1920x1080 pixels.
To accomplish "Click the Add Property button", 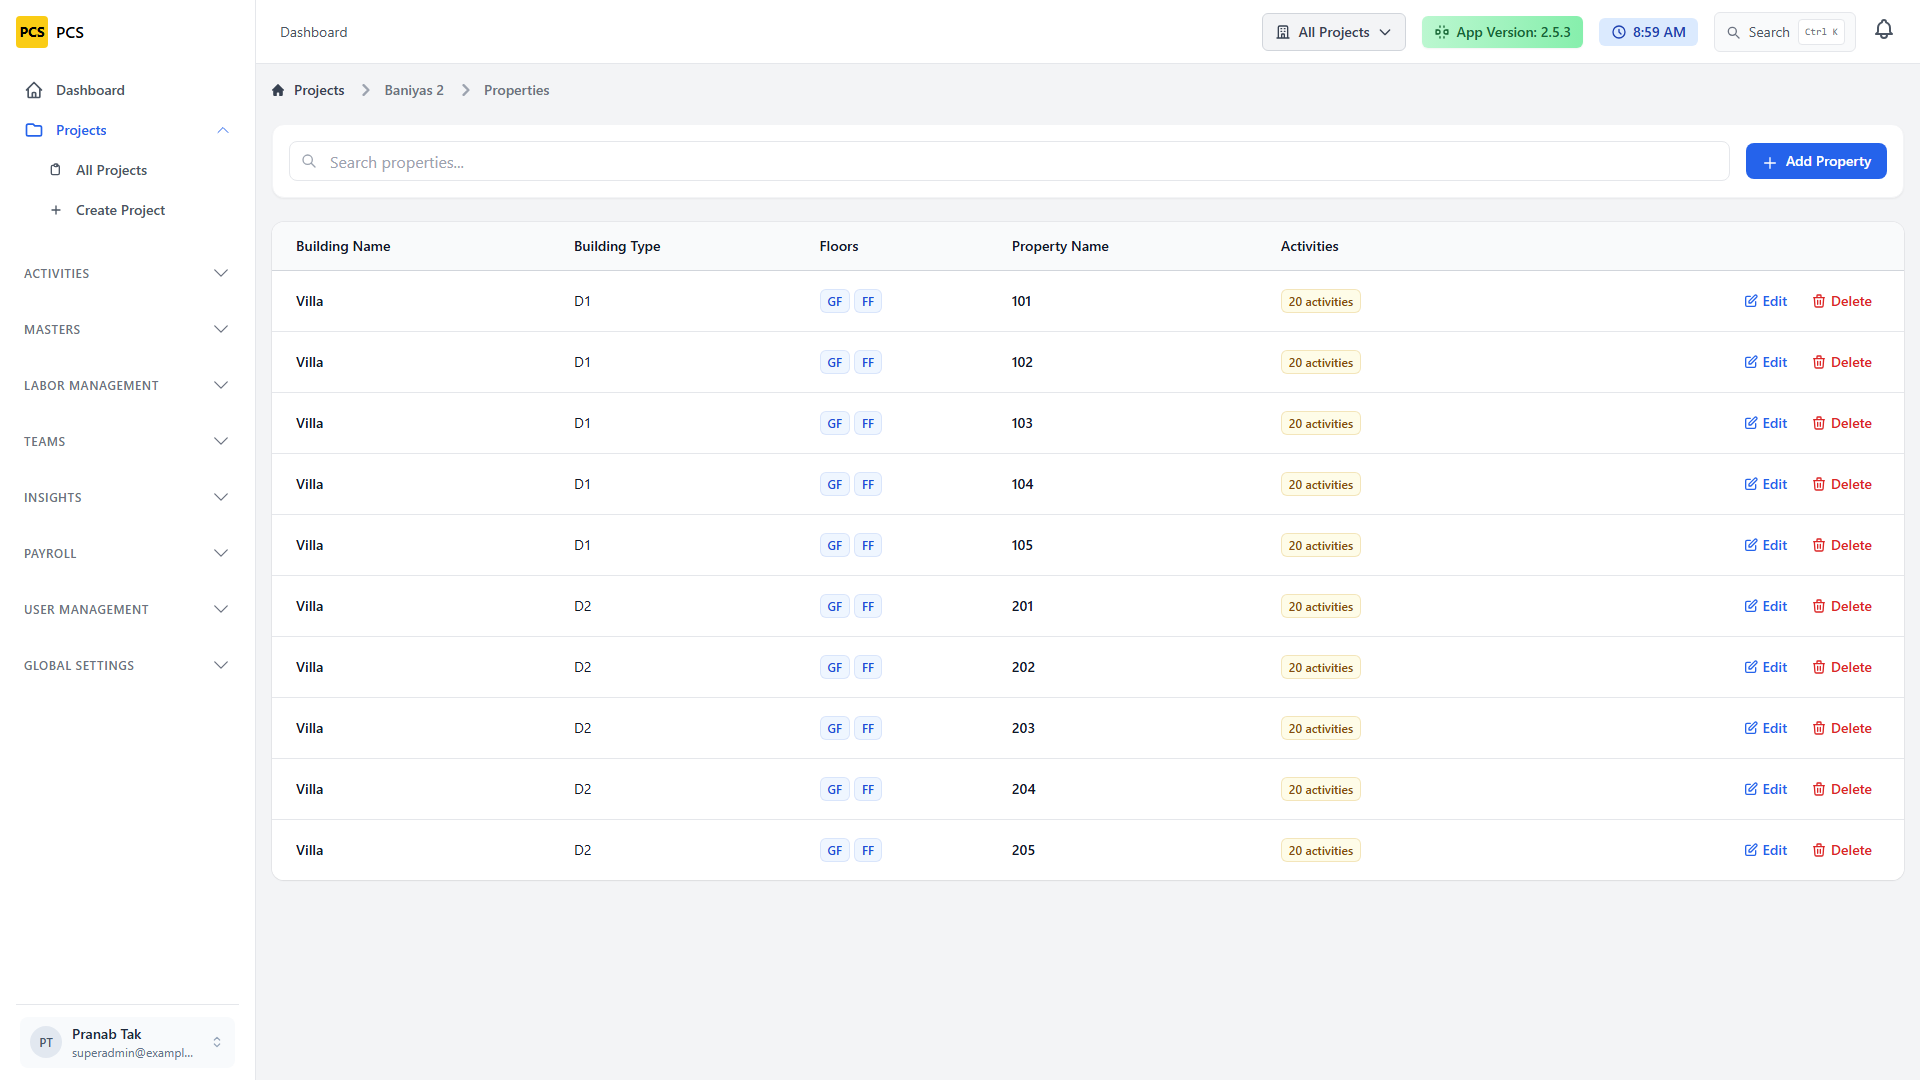I will coord(1815,161).
